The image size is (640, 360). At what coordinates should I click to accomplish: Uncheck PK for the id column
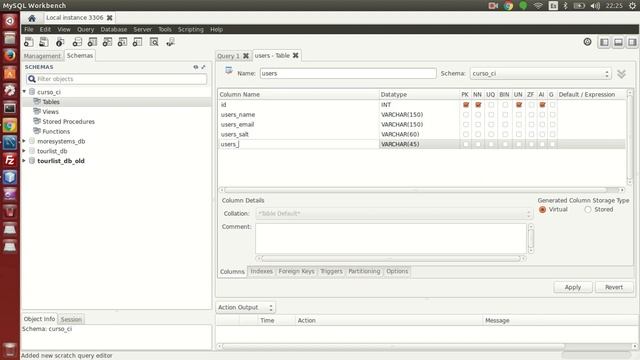coord(466,105)
